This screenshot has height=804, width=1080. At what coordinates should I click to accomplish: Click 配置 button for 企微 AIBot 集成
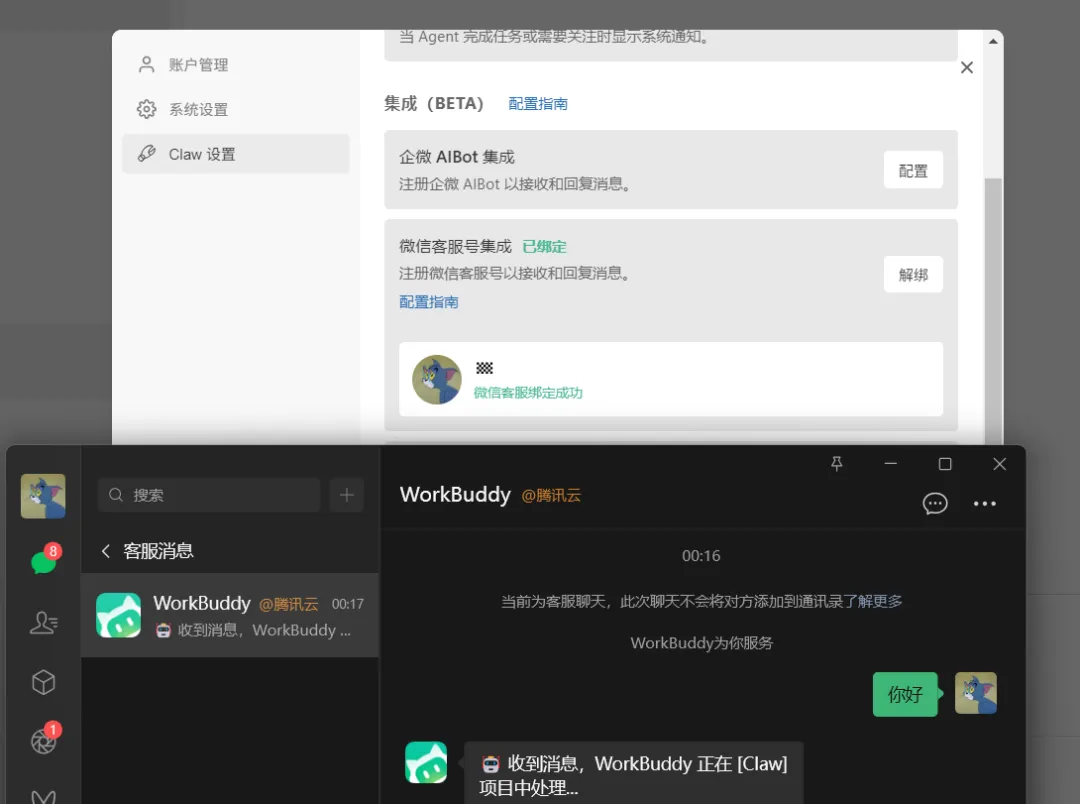coord(913,171)
